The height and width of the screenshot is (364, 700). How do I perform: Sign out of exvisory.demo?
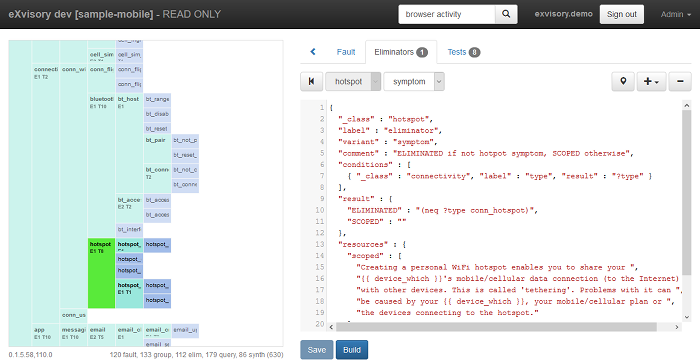coord(621,14)
